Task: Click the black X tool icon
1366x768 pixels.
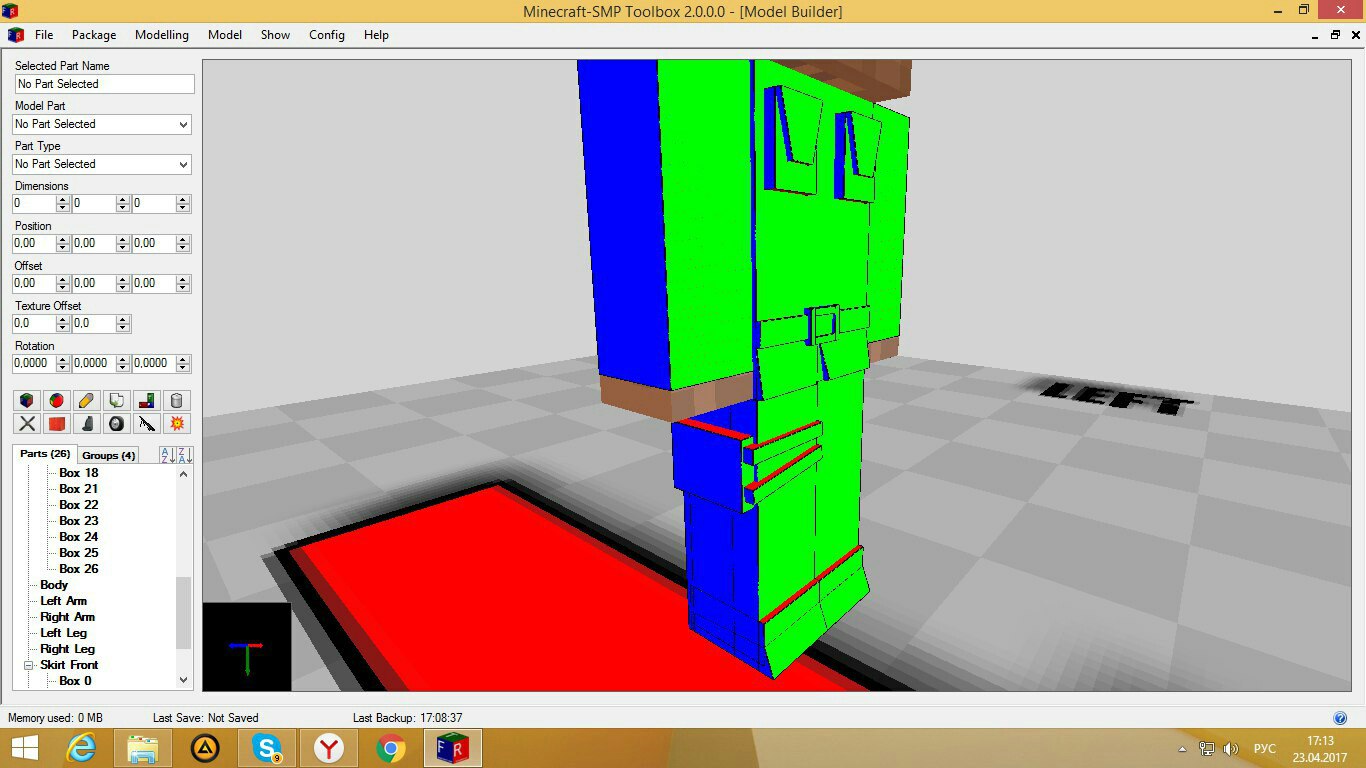Action: tap(27, 423)
